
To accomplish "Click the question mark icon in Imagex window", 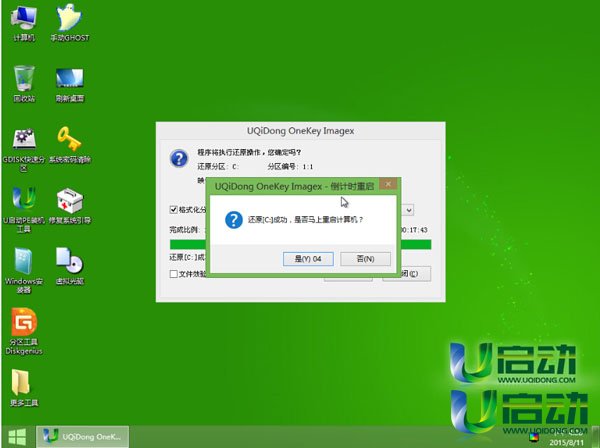I will (179, 158).
